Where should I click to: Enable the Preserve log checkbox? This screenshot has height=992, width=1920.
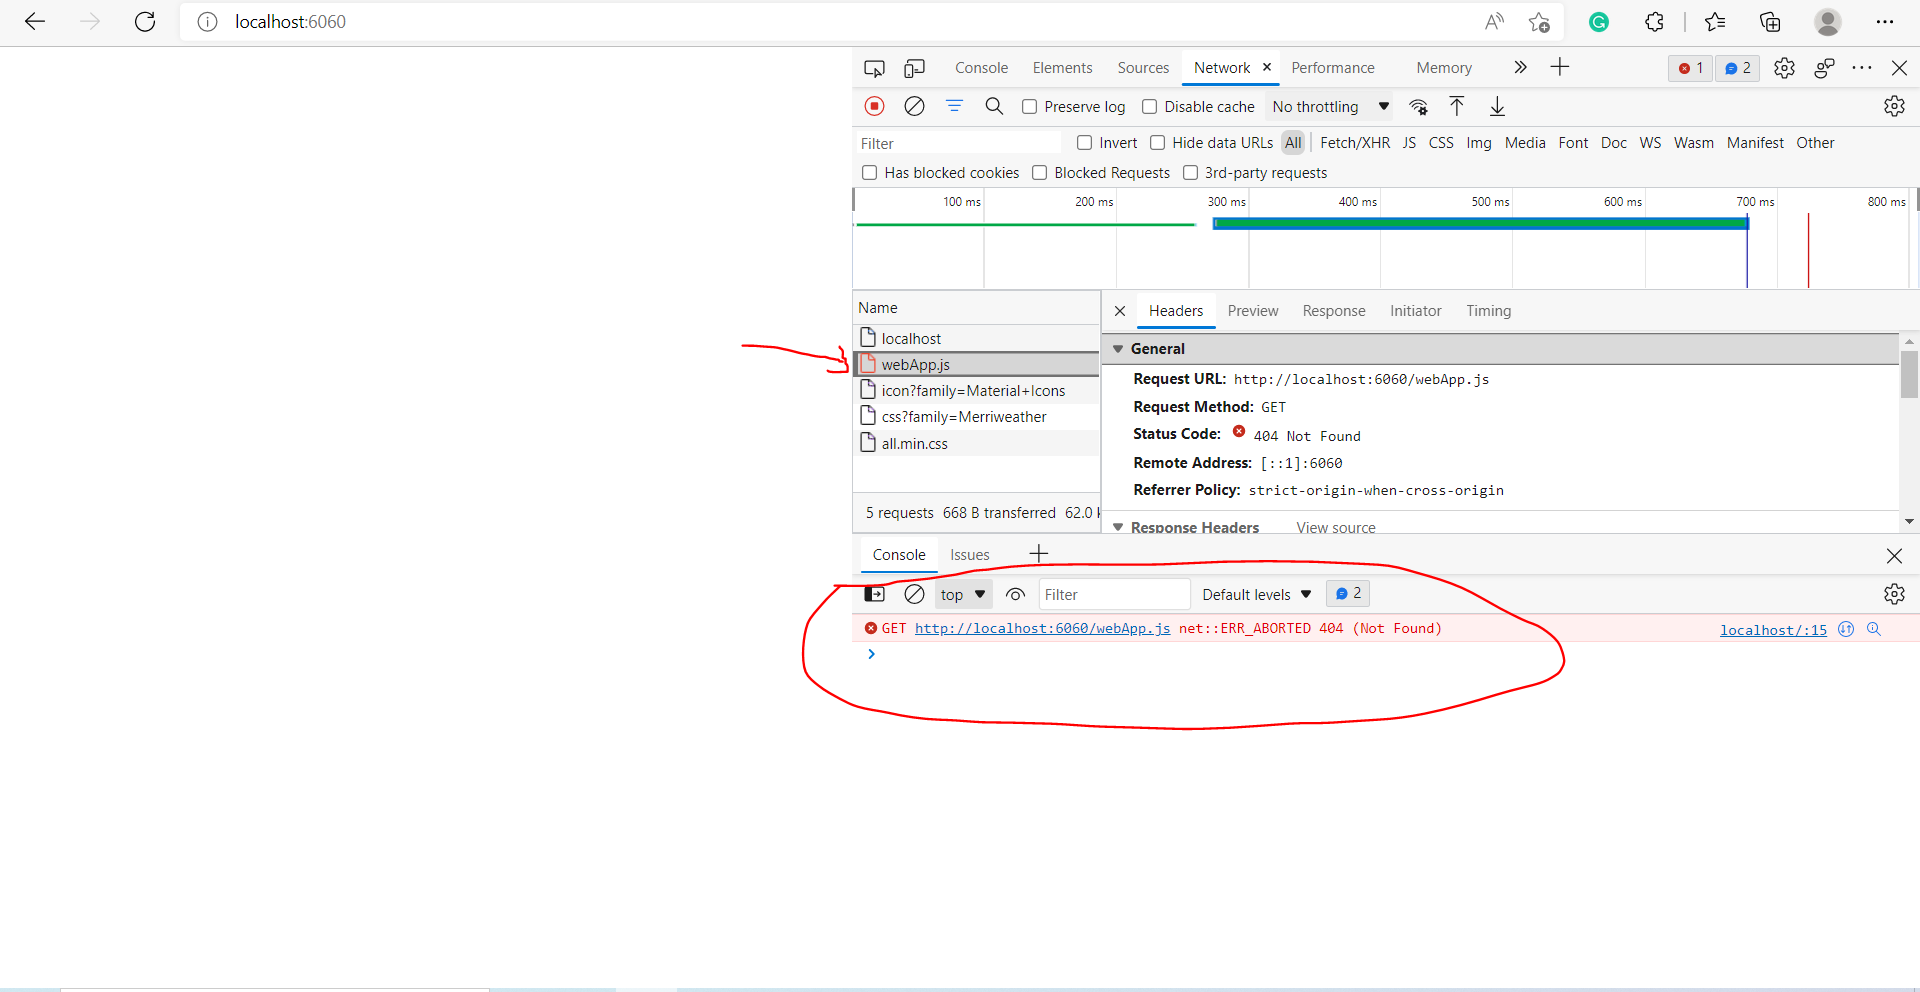[1029, 107]
